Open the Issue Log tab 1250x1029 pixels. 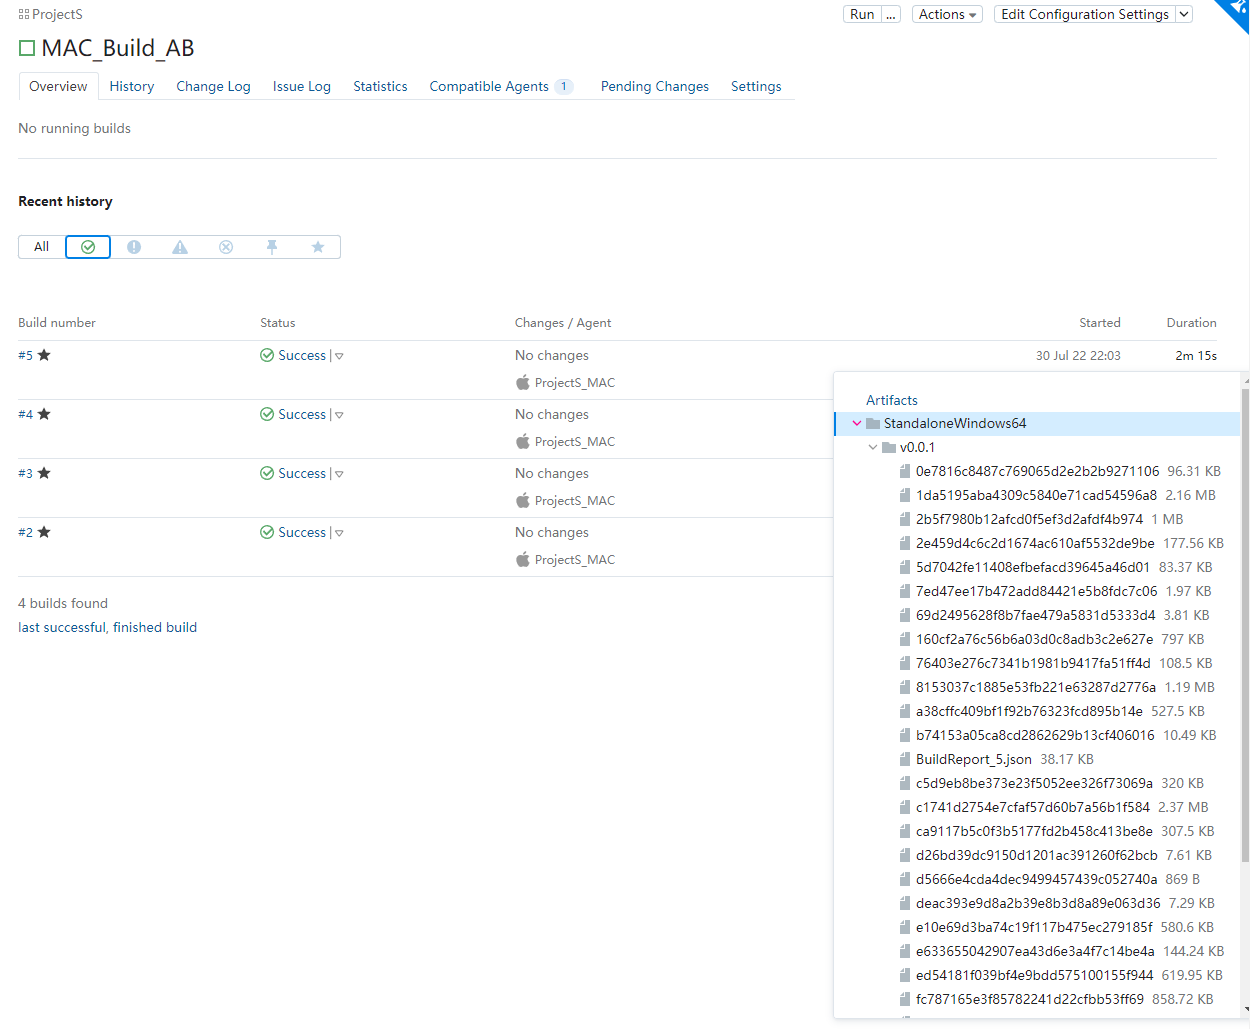click(301, 86)
